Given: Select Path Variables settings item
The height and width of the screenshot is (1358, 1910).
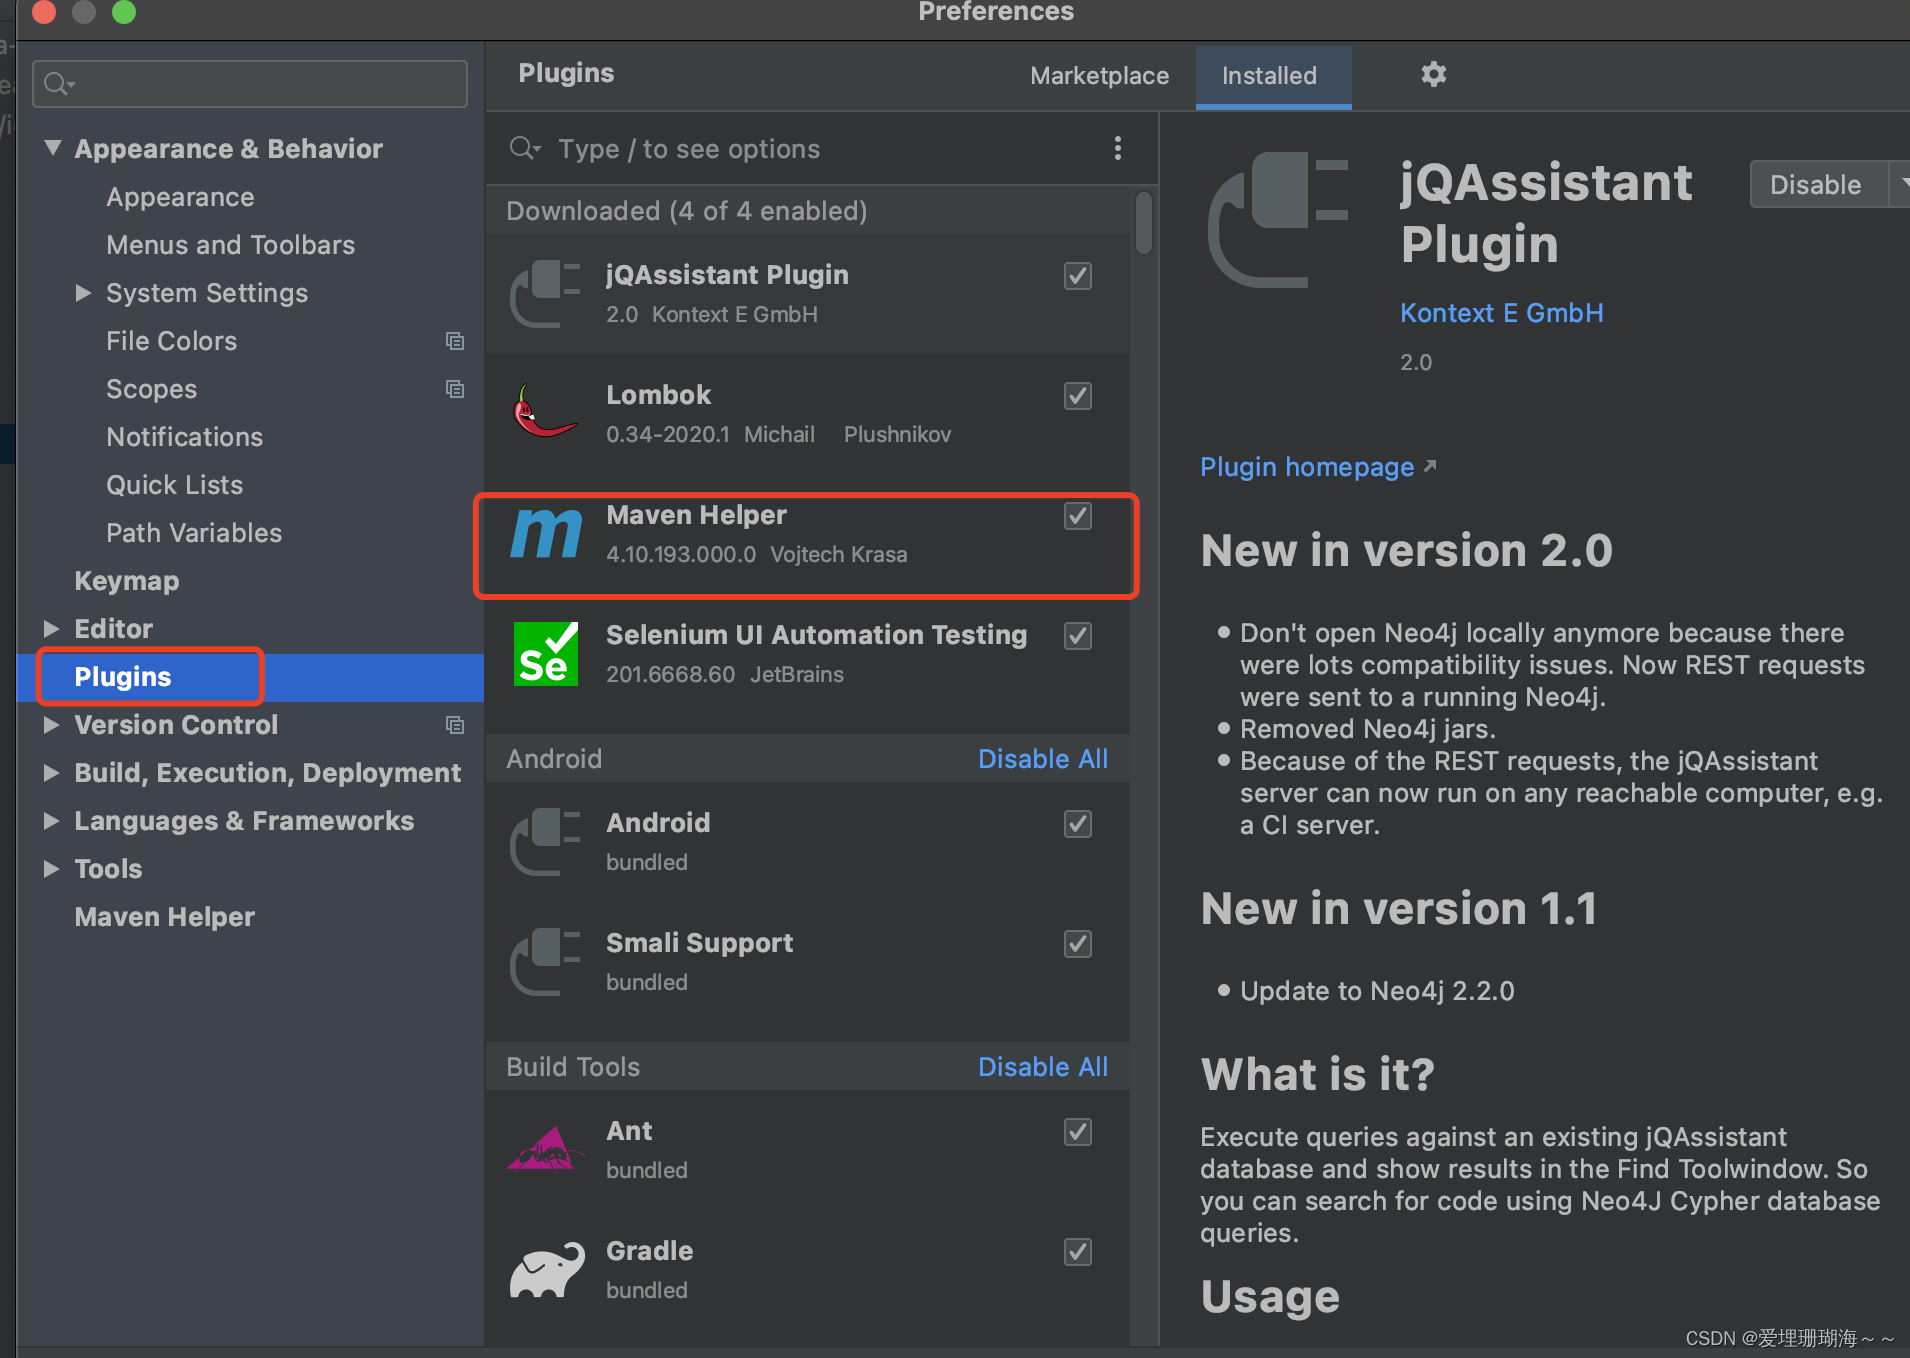Looking at the screenshot, I should click(x=194, y=533).
